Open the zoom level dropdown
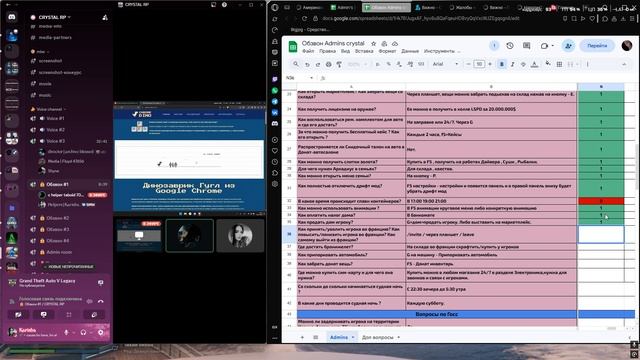 click(x=357, y=64)
